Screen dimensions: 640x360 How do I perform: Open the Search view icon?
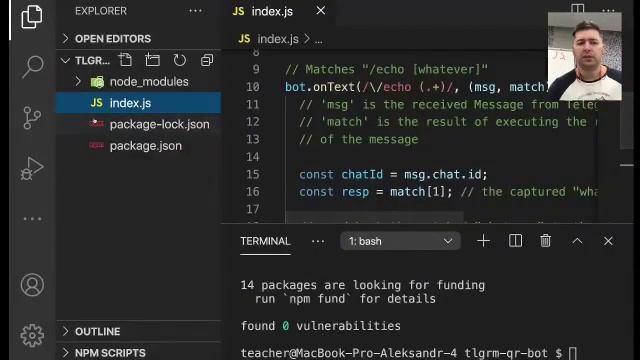click(x=33, y=67)
